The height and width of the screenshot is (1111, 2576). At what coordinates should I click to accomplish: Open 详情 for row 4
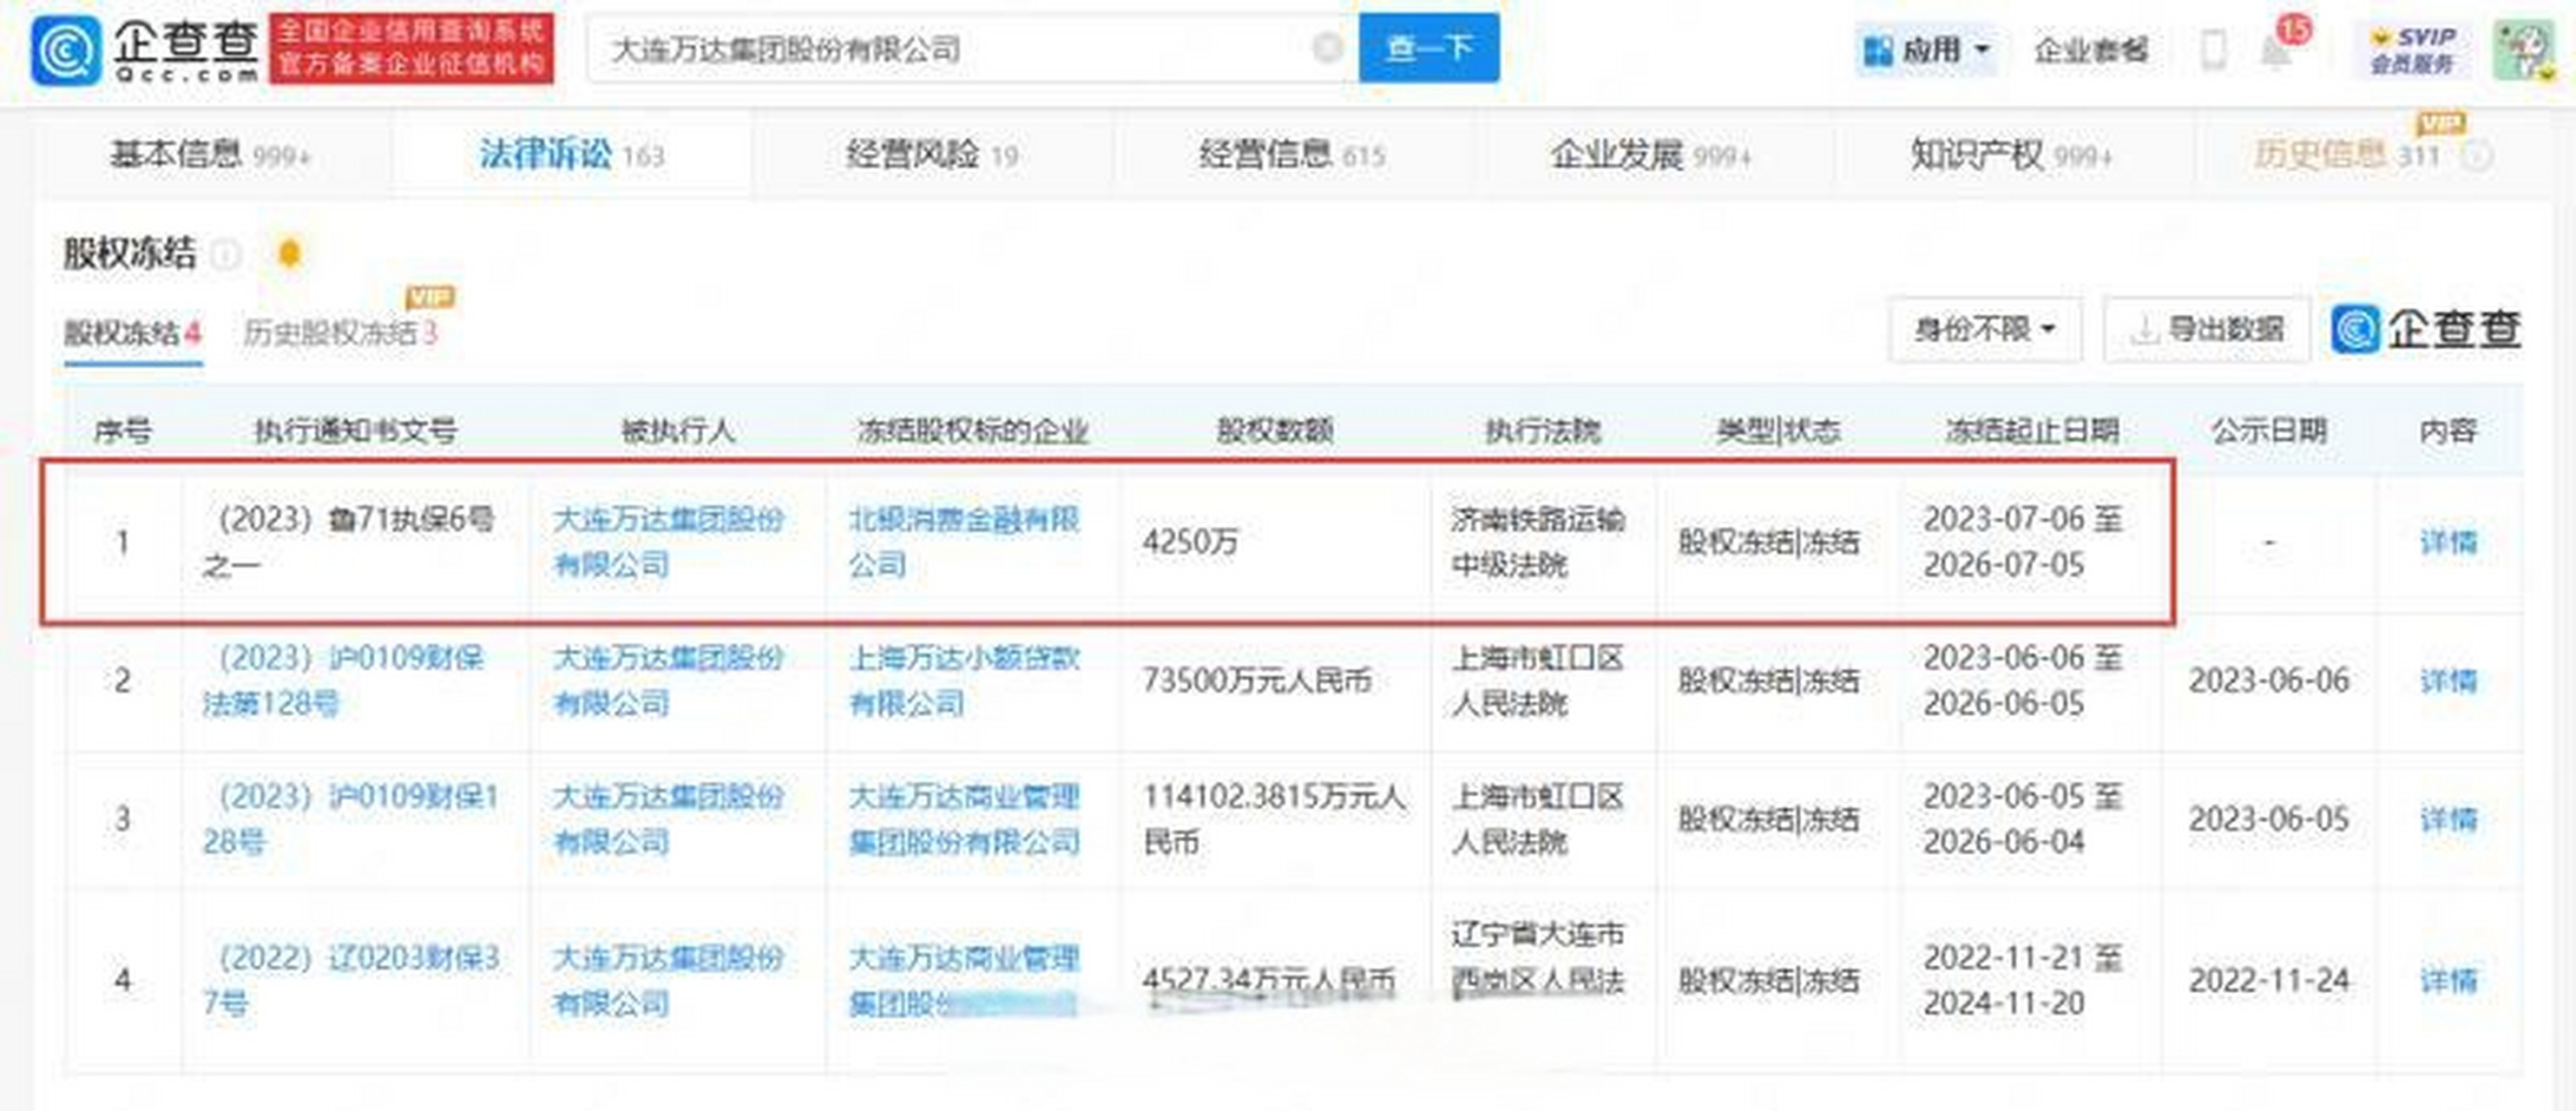coord(2448,981)
